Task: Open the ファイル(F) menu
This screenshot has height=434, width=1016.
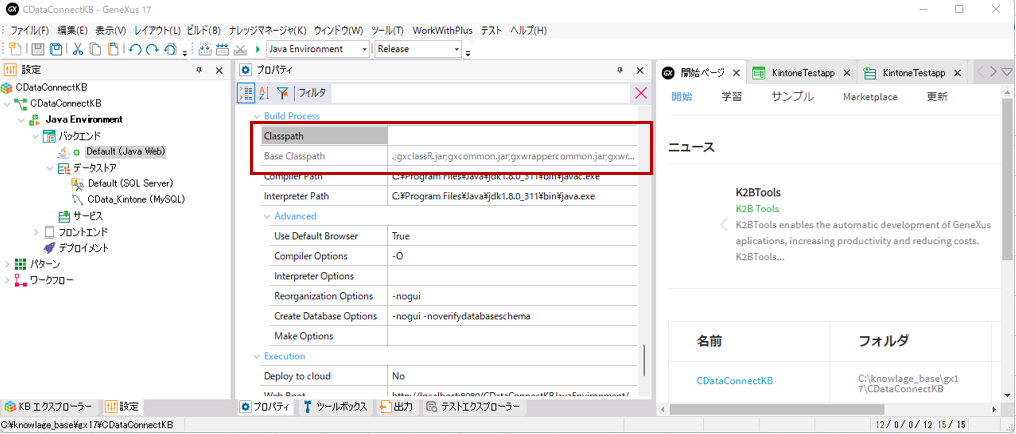Action: [x=30, y=30]
